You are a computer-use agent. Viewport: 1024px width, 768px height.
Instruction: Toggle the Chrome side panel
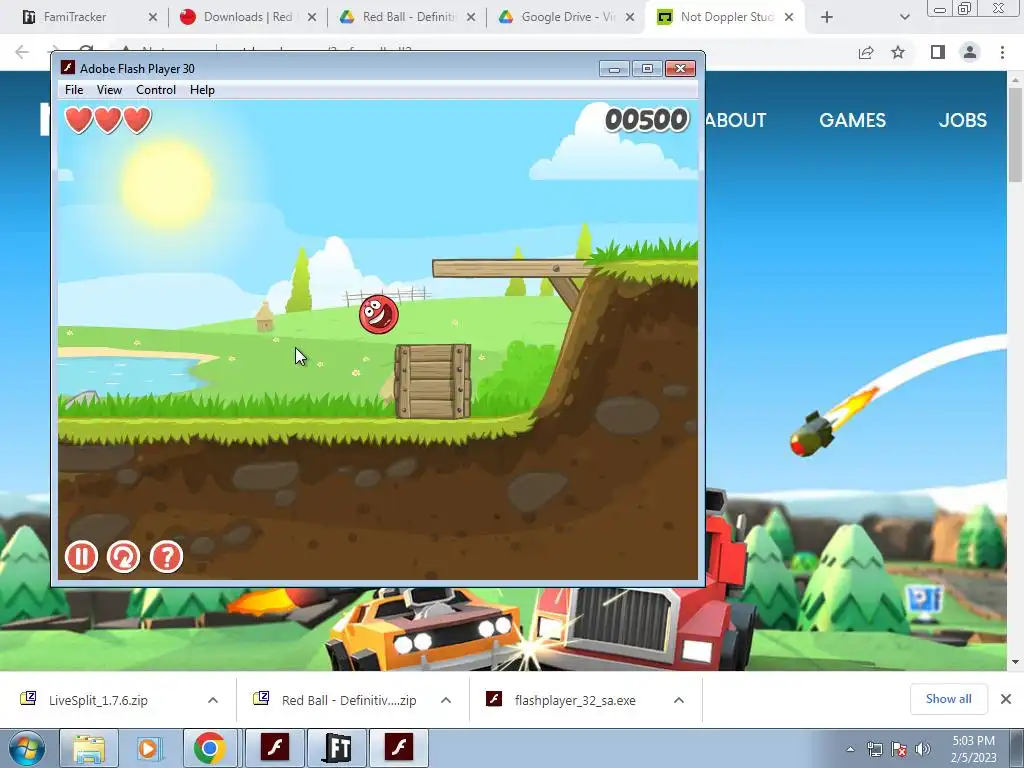[938, 52]
